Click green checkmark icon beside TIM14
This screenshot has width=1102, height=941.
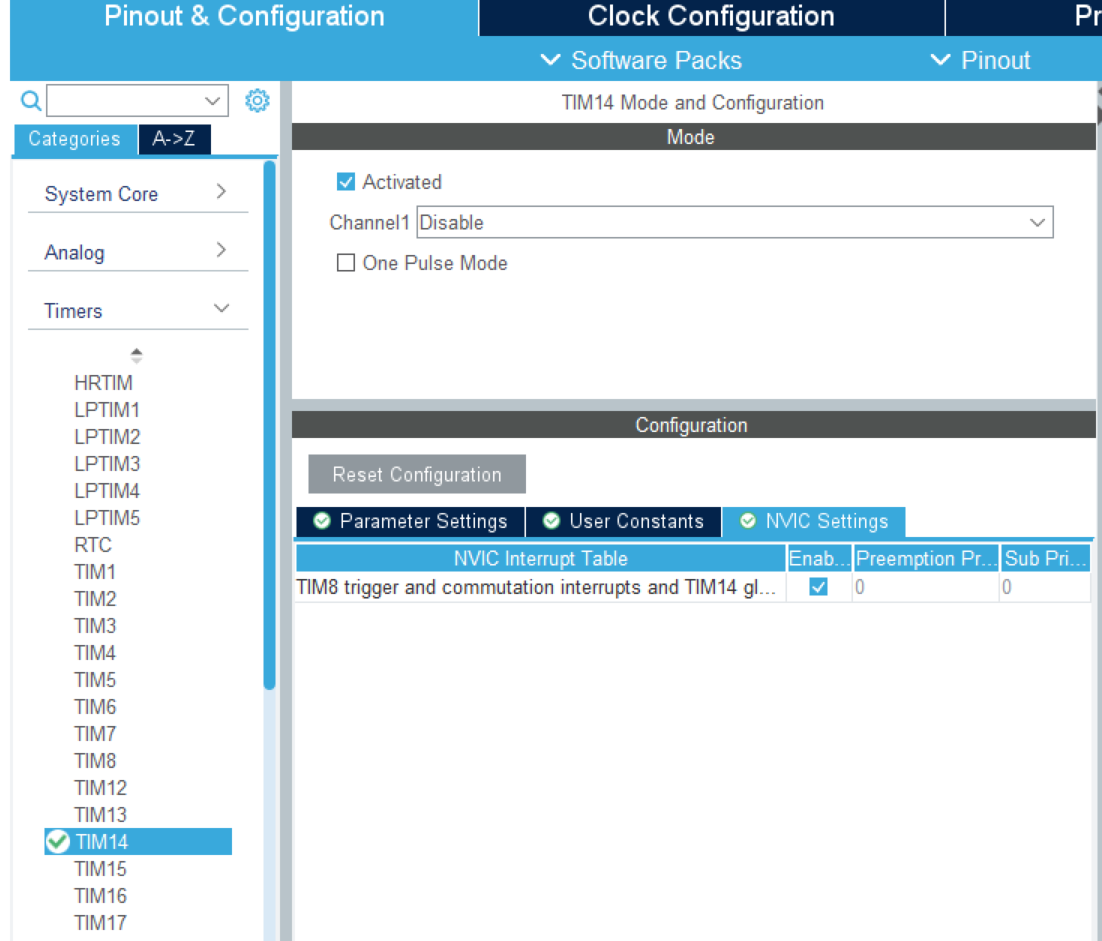click(x=58, y=842)
